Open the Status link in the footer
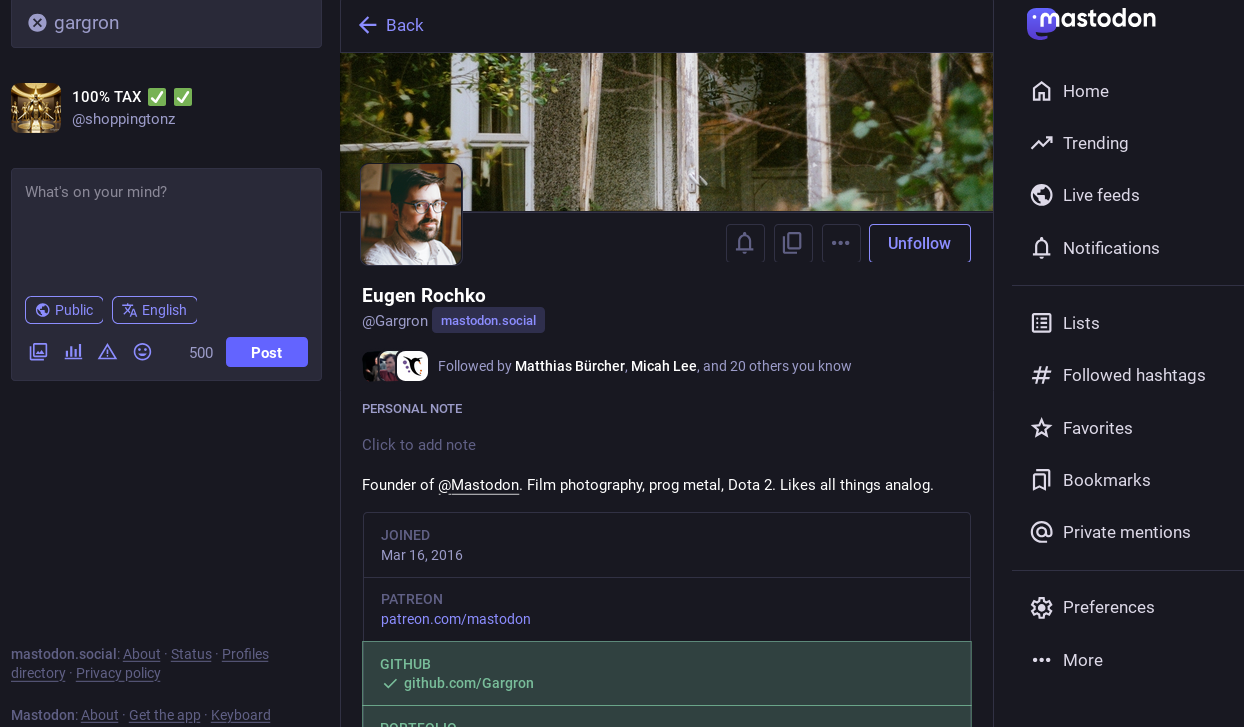The image size is (1244, 727). [191, 654]
